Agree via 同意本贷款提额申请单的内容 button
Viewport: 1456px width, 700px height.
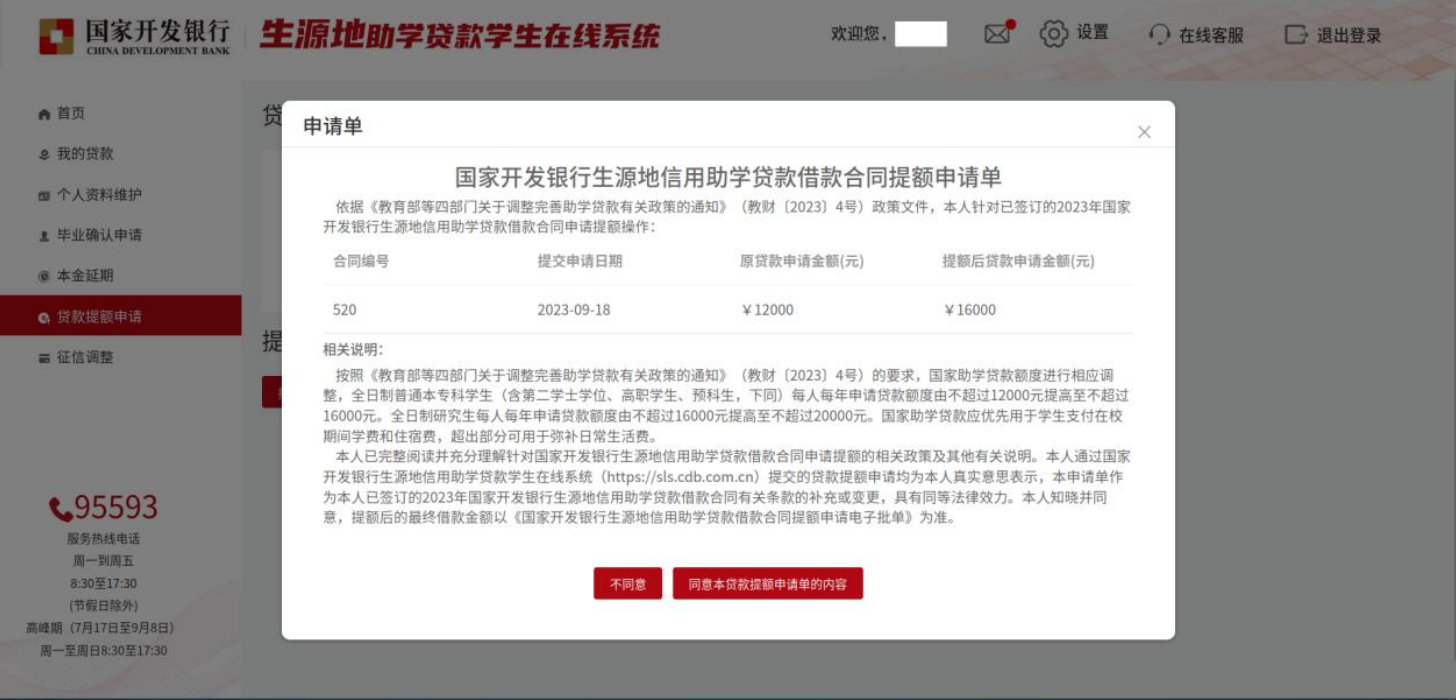point(767,584)
